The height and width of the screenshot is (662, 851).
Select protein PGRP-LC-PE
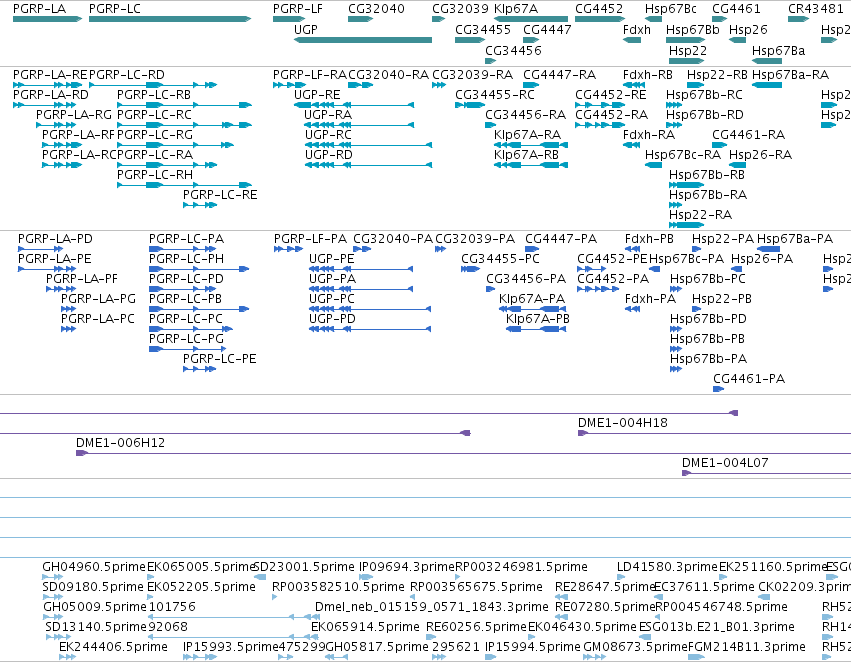point(200,369)
